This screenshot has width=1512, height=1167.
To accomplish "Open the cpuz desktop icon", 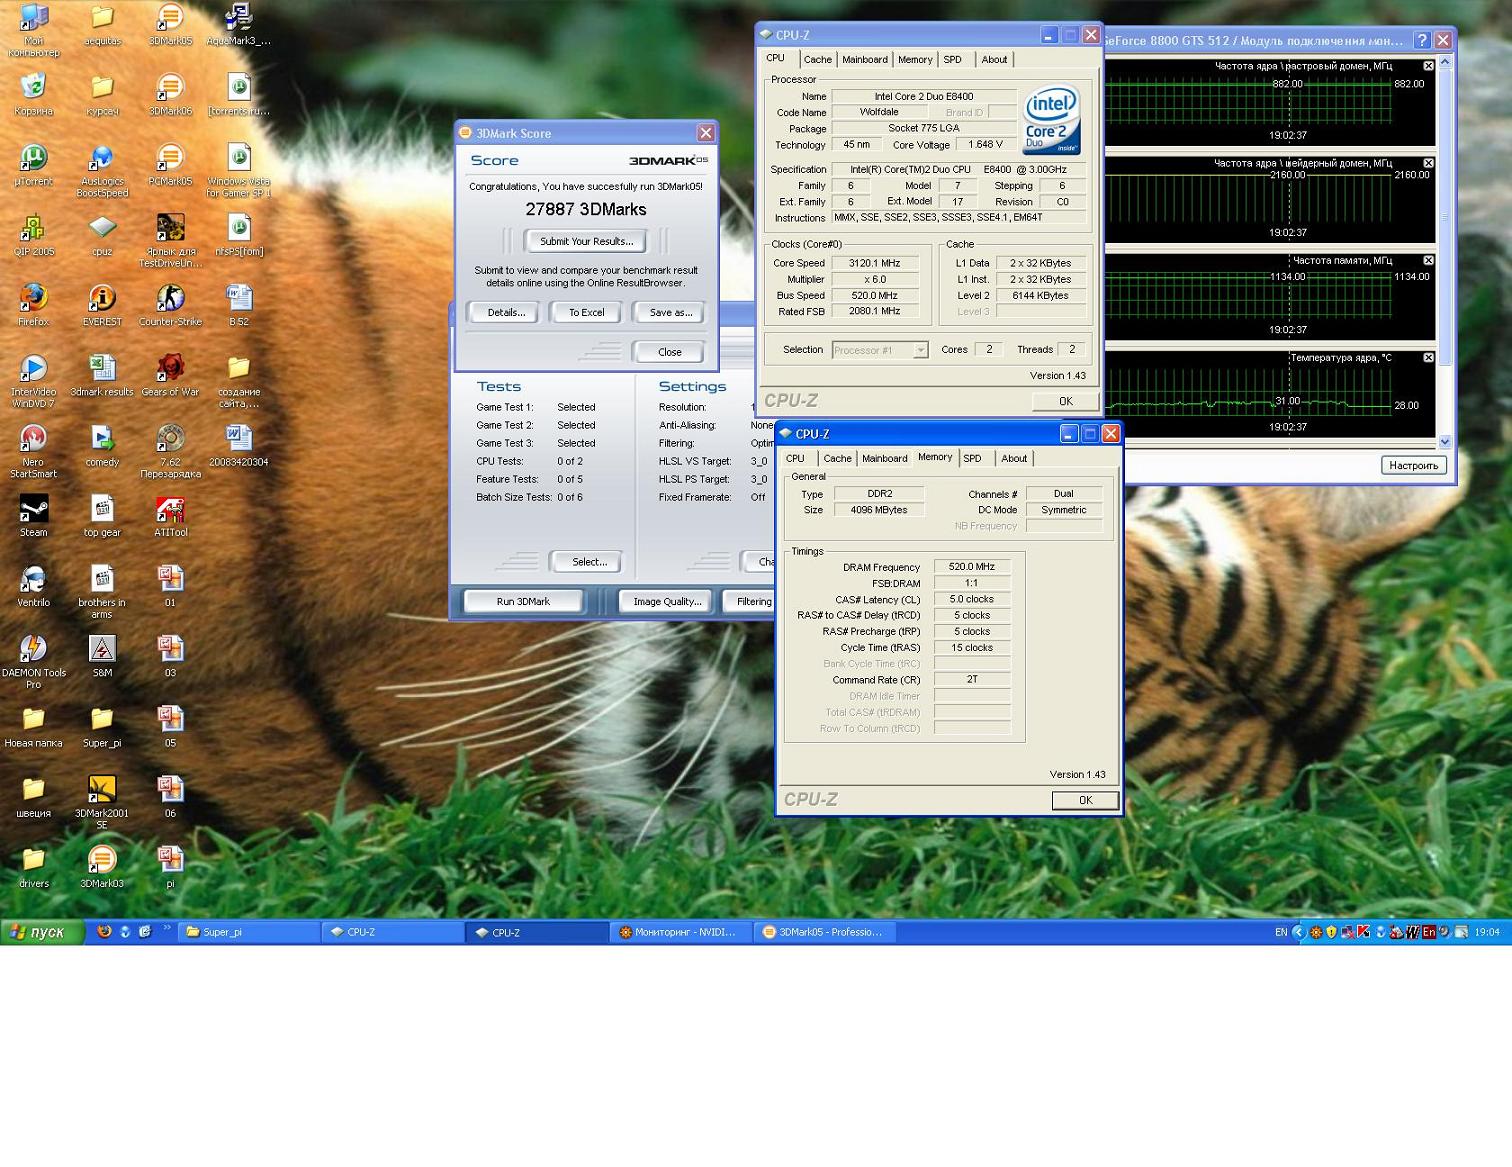I will coord(101,234).
